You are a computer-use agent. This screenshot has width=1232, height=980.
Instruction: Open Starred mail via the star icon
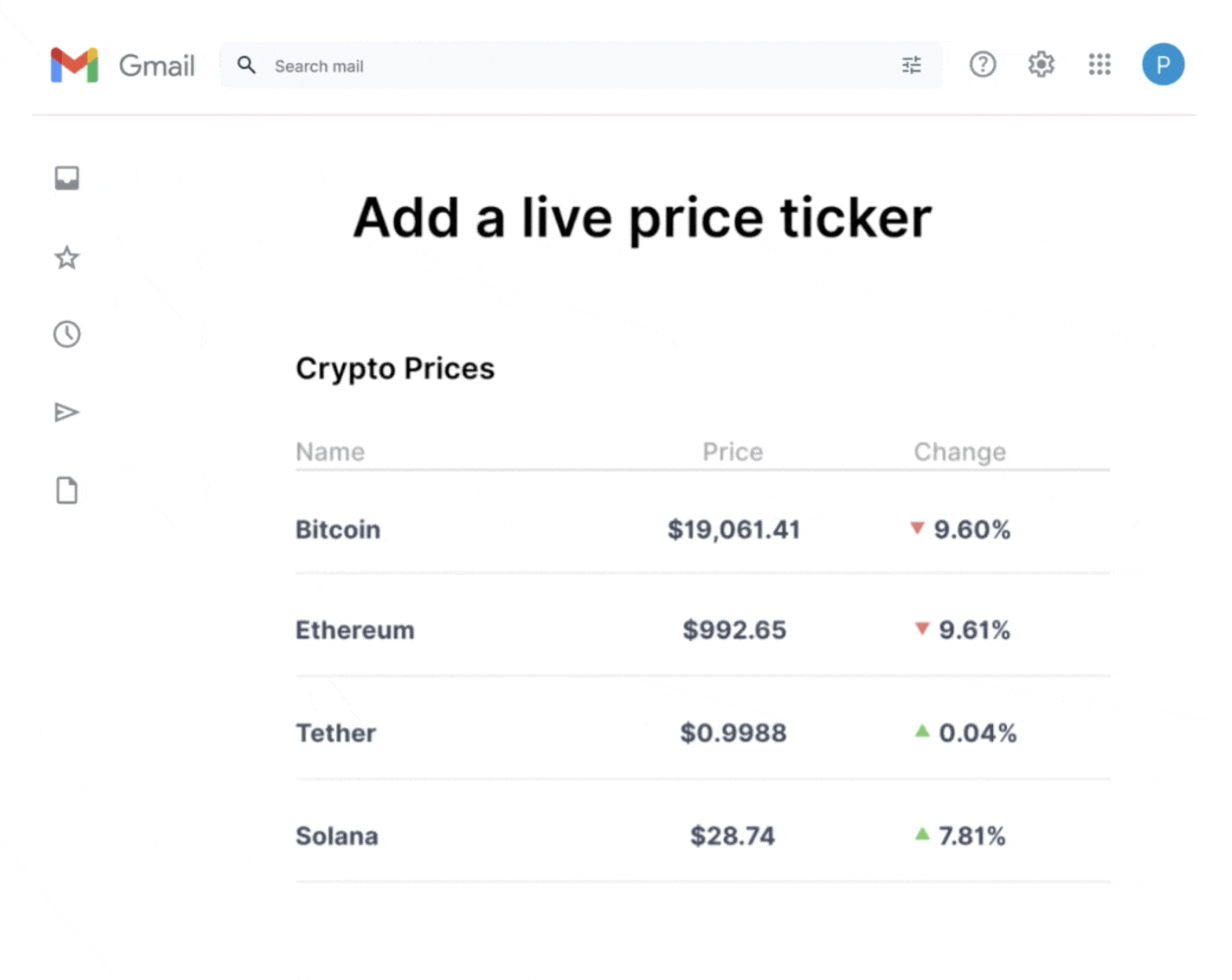coord(67,258)
